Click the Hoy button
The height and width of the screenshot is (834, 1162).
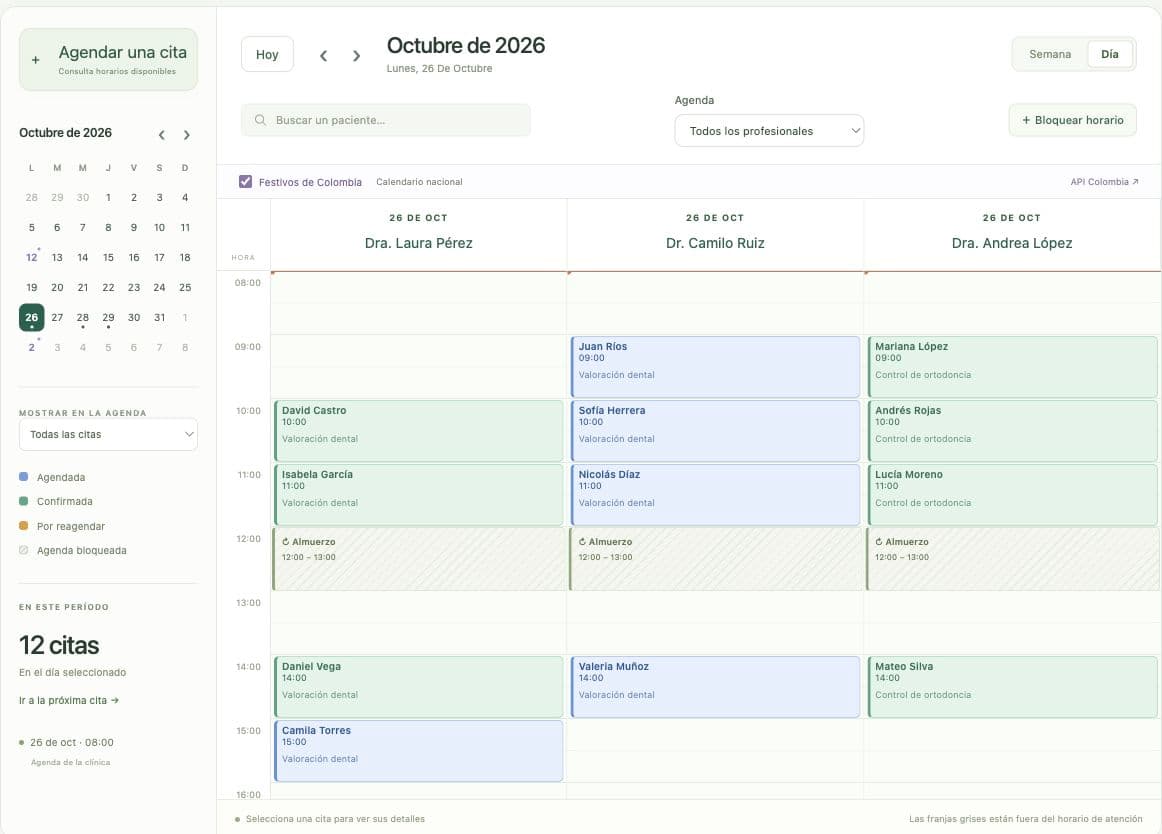(268, 54)
